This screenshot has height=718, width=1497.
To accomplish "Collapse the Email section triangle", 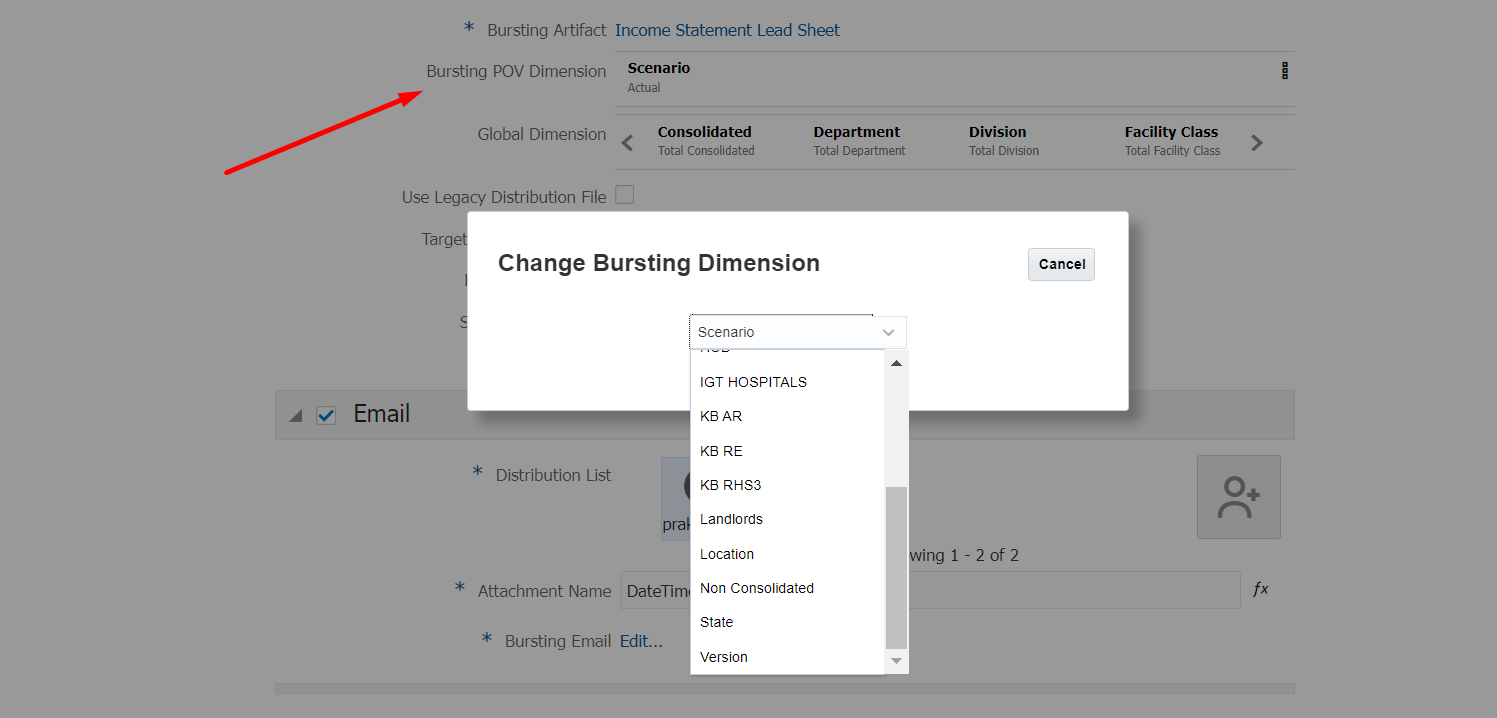I will click(x=296, y=416).
